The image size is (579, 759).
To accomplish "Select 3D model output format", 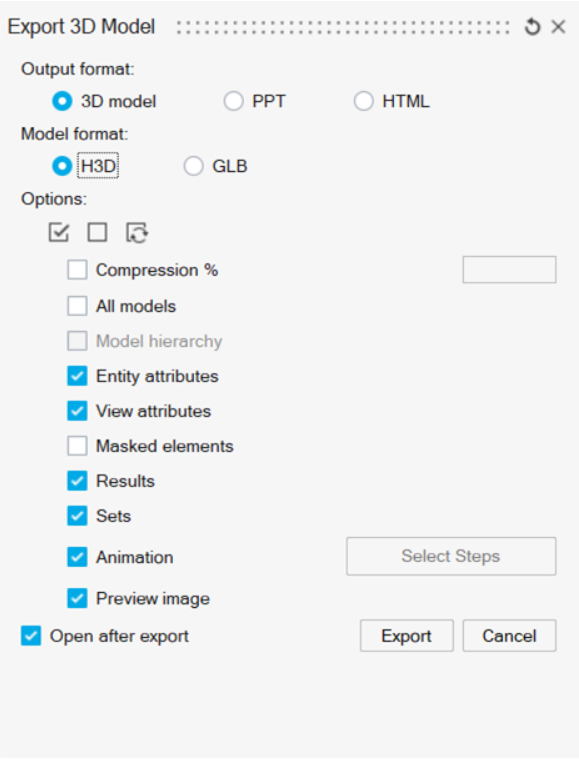I will pos(62,102).
